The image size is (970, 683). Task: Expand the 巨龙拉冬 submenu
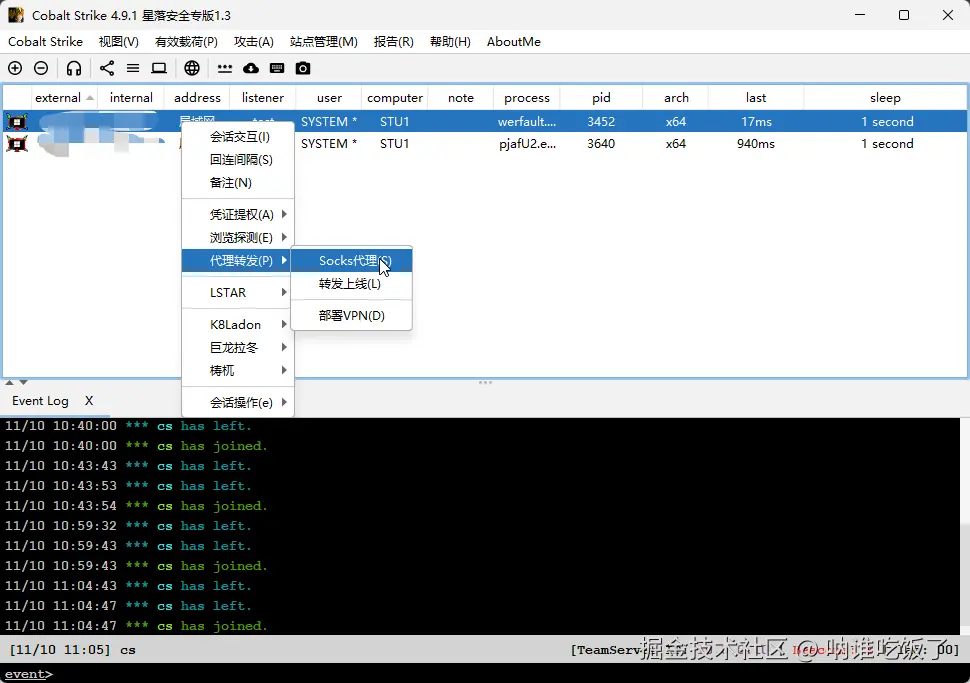238,347
